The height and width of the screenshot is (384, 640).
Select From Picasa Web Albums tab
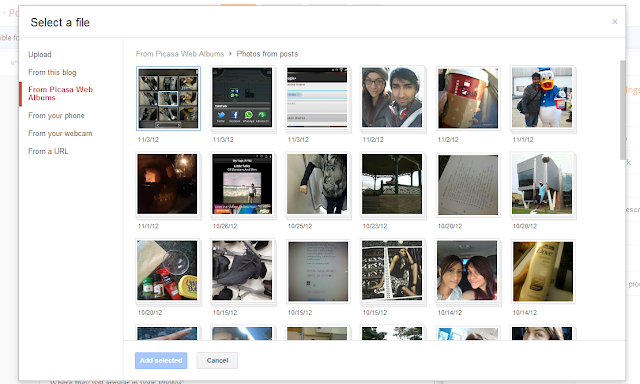[x=60, y=93]
